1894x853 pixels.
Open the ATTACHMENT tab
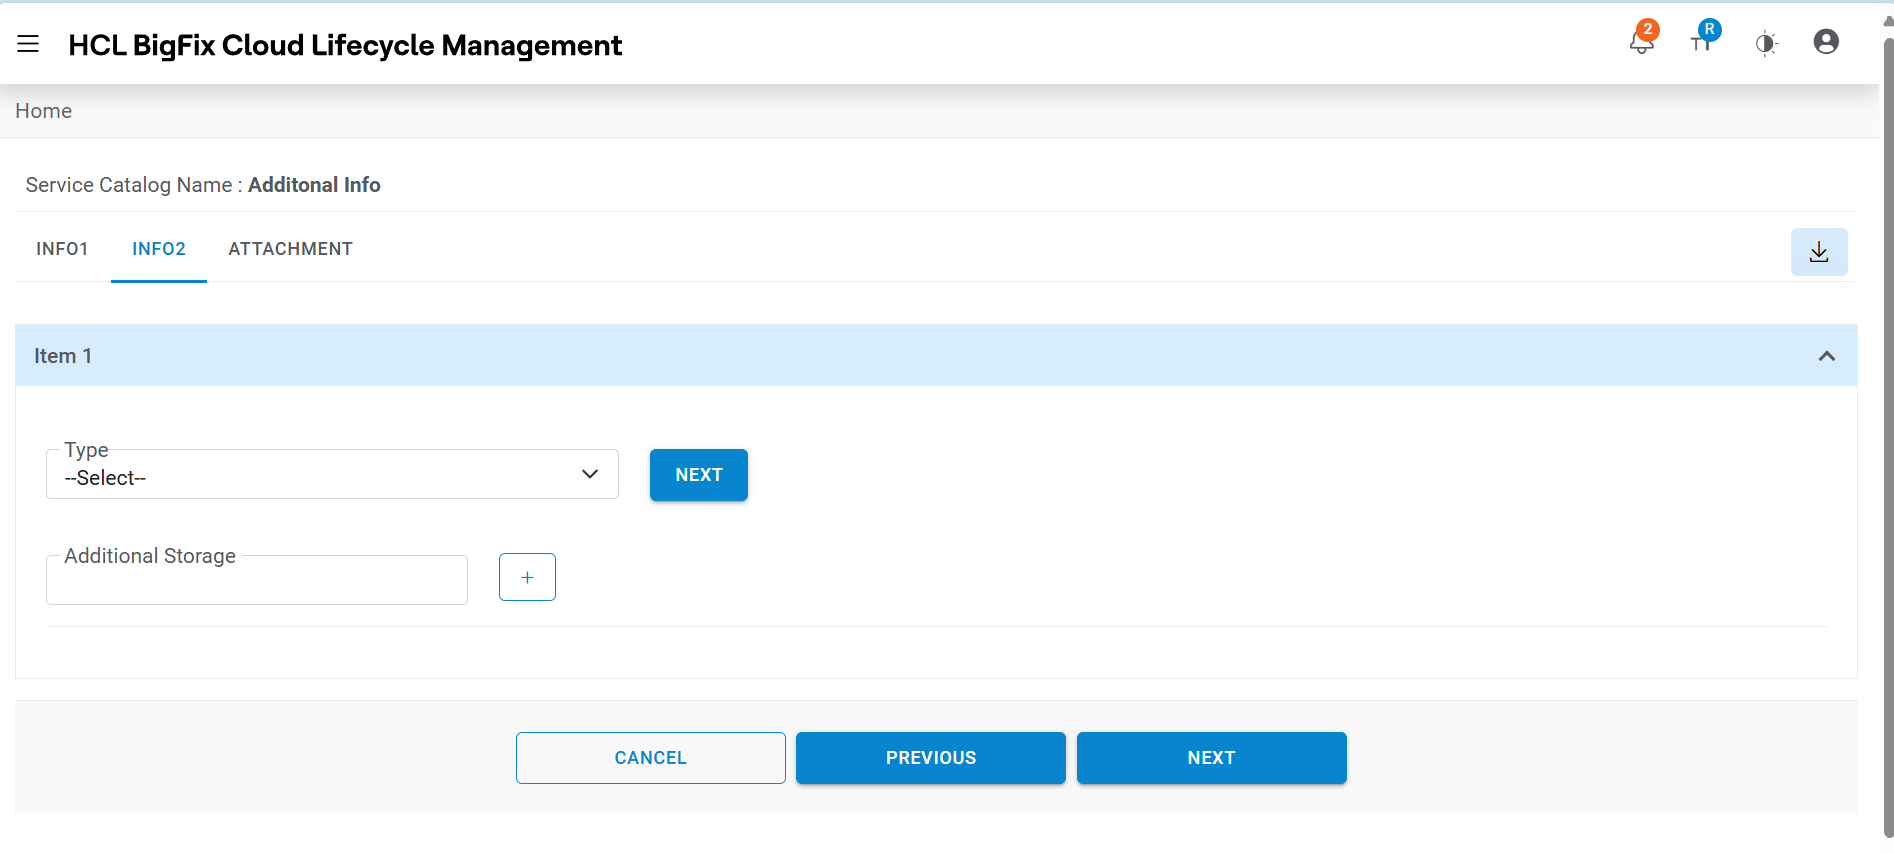click(290, 249)
